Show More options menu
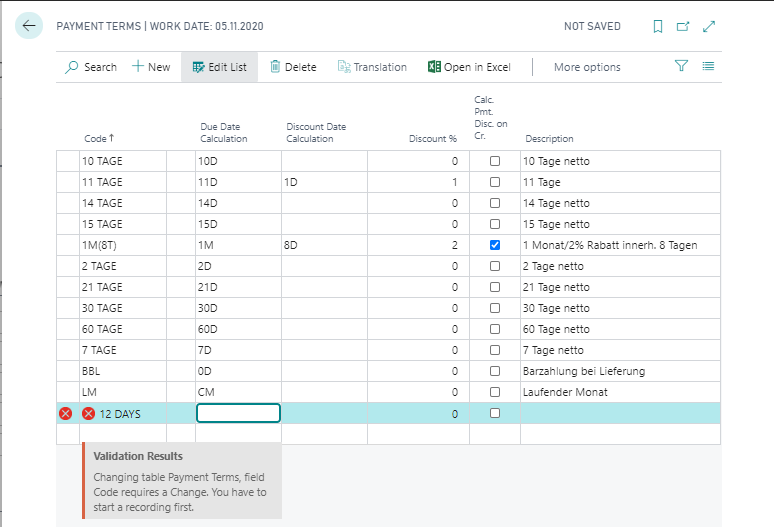774x527 pixels. [587, 67]
